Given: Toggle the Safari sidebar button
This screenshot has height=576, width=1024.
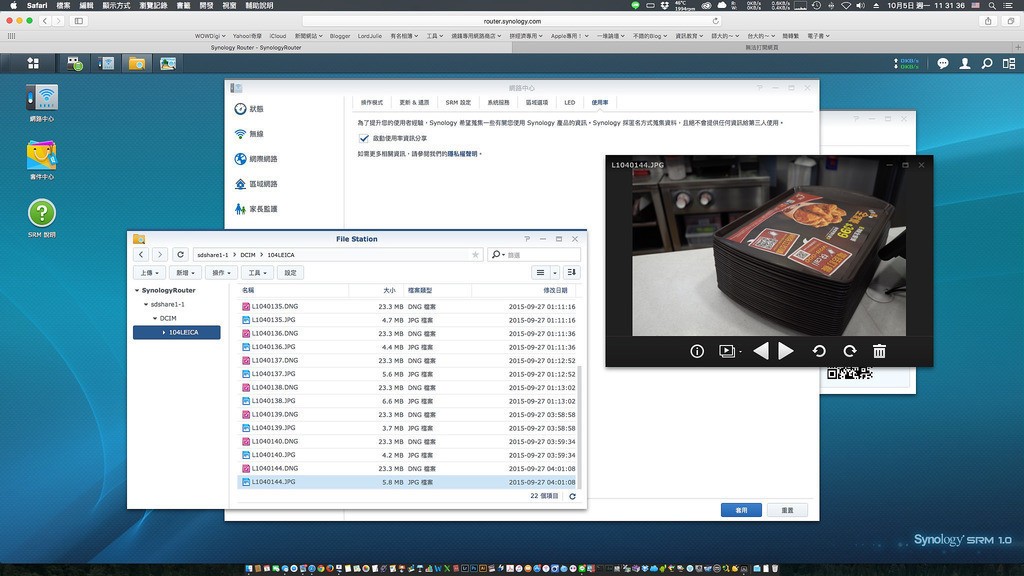Looking at the screenshot, I should point(79,21).
